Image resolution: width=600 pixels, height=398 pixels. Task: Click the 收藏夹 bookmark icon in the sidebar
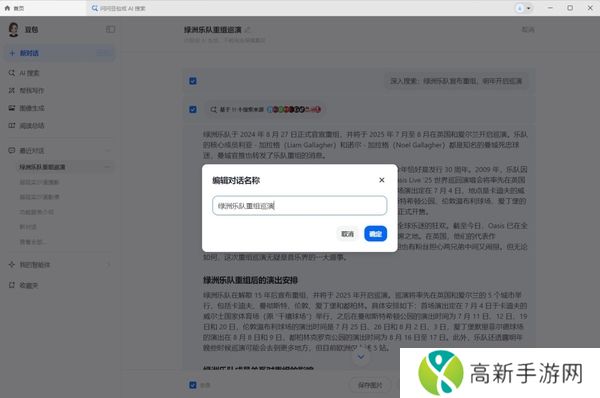click(x=11, y=285)
